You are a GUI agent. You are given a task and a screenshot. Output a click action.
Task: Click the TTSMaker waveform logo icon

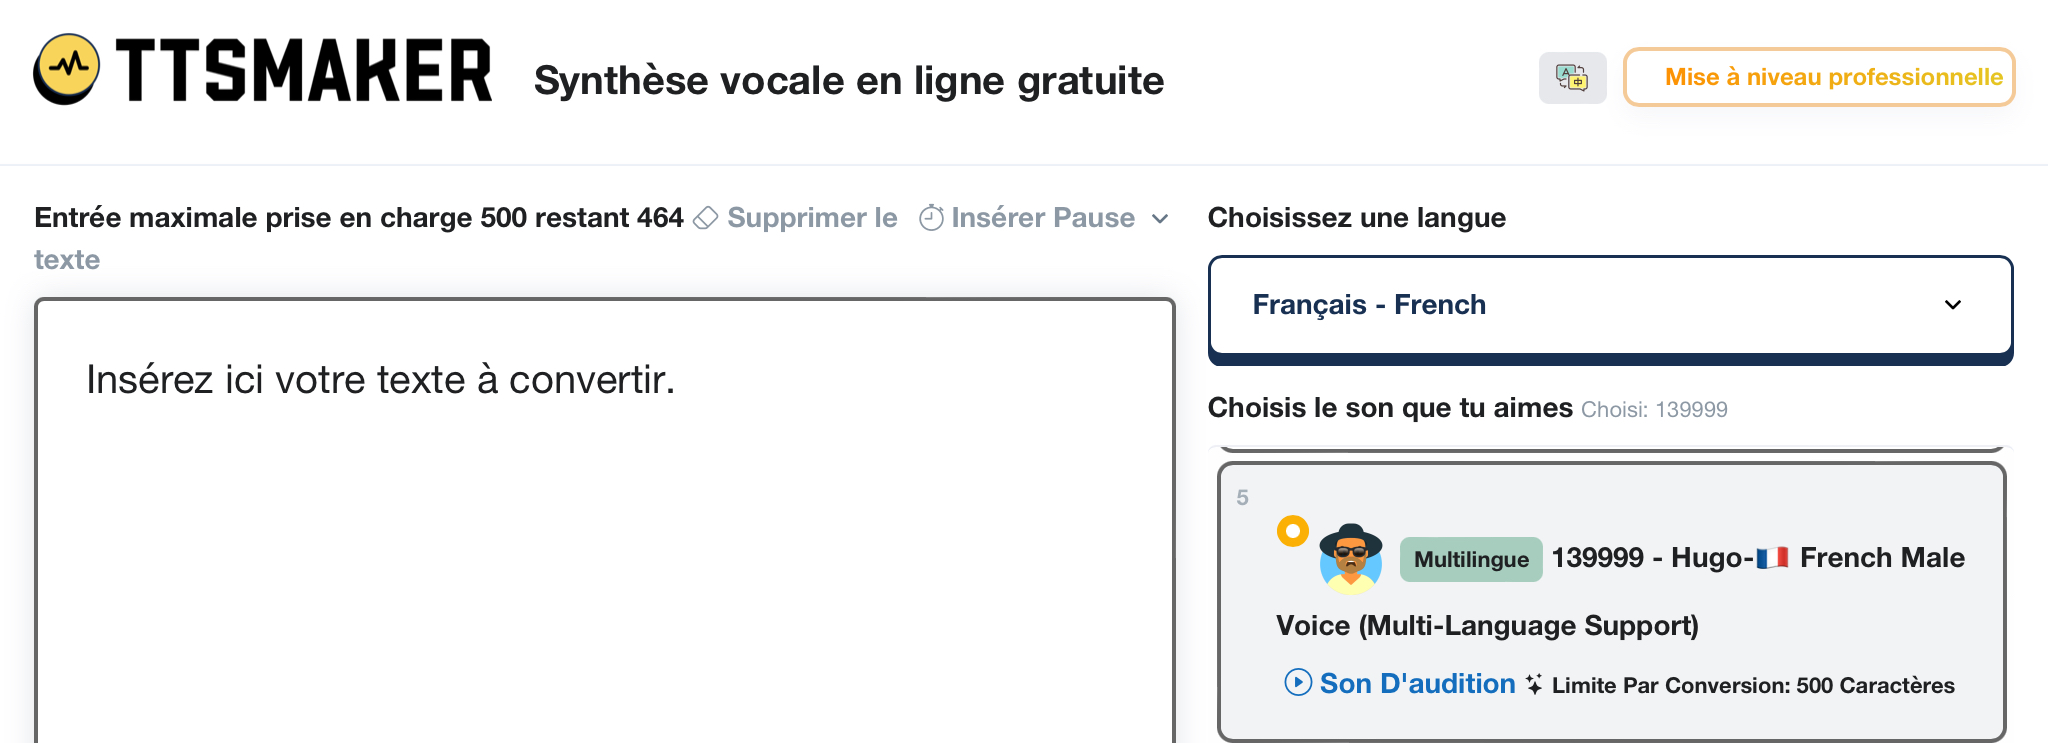point(67,69)
